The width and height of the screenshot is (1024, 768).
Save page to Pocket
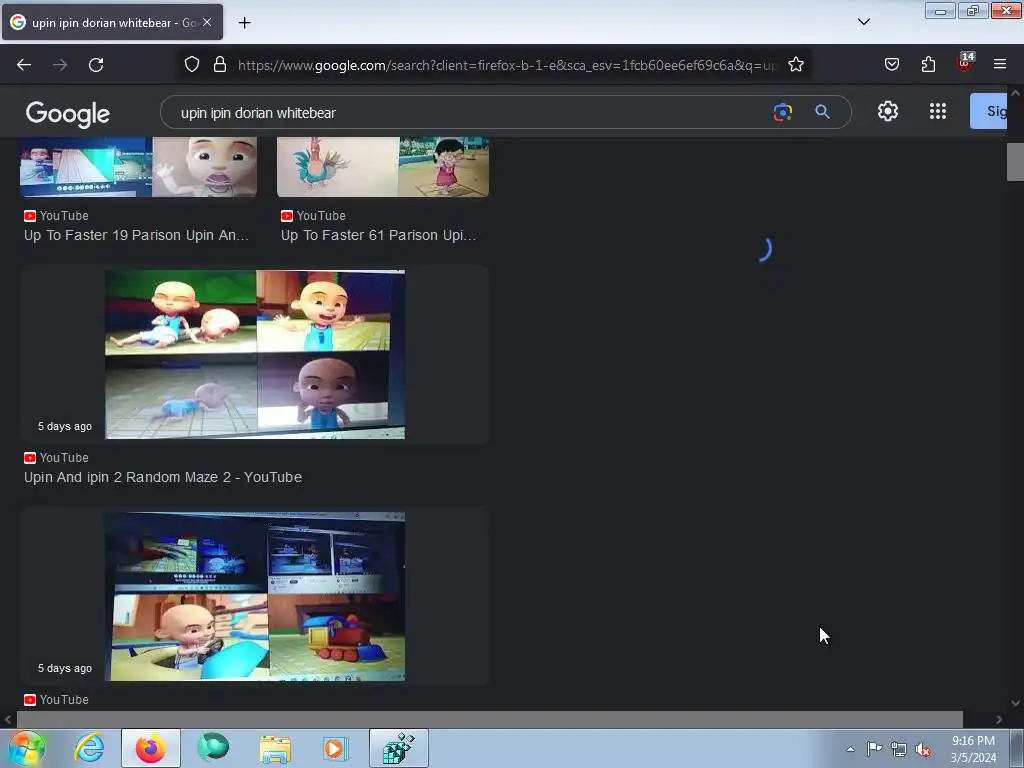coord(892,65)
